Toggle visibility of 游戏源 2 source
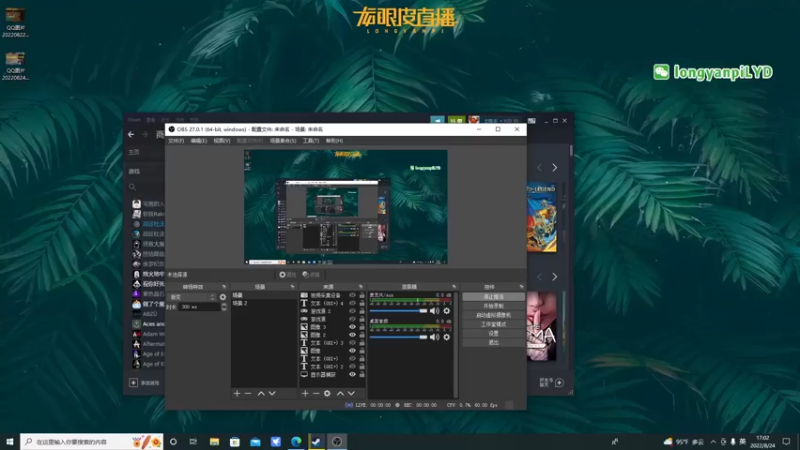This screenshot has width=800, height=450. click(352, 311)
